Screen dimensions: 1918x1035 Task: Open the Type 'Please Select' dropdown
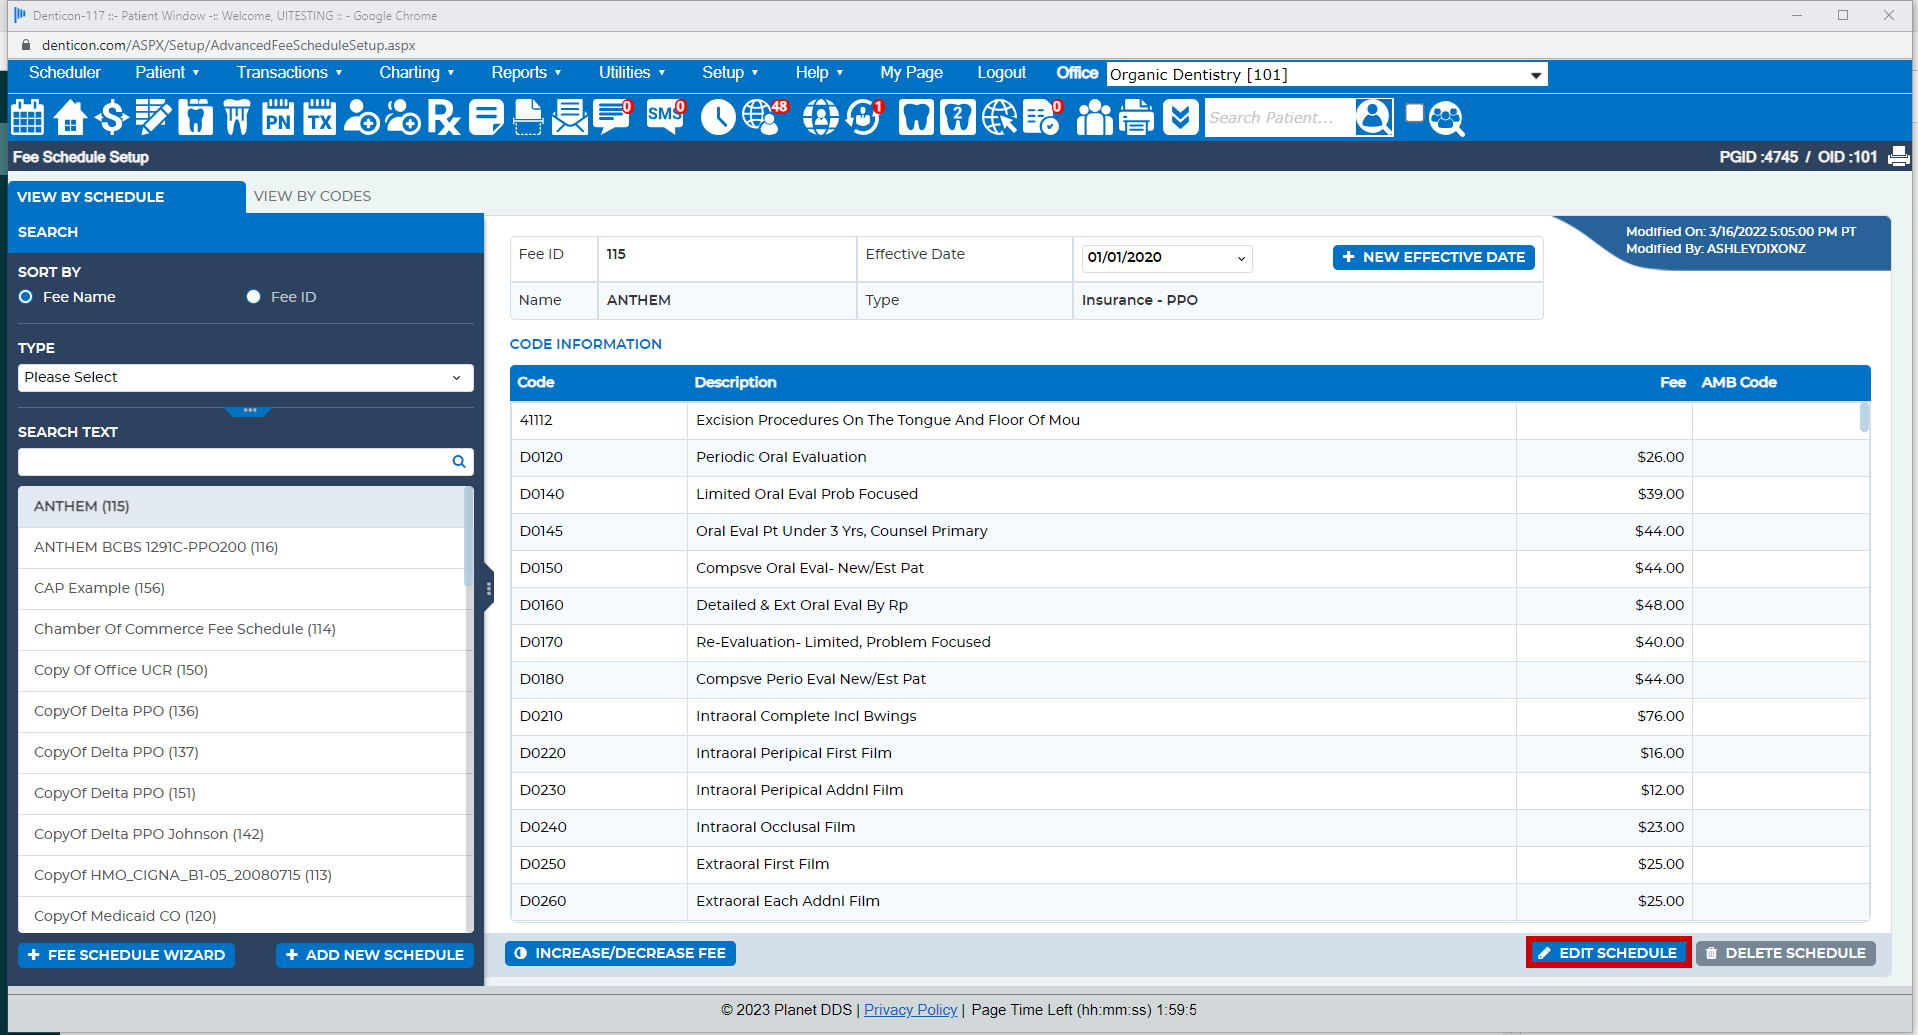pos(245,378)
